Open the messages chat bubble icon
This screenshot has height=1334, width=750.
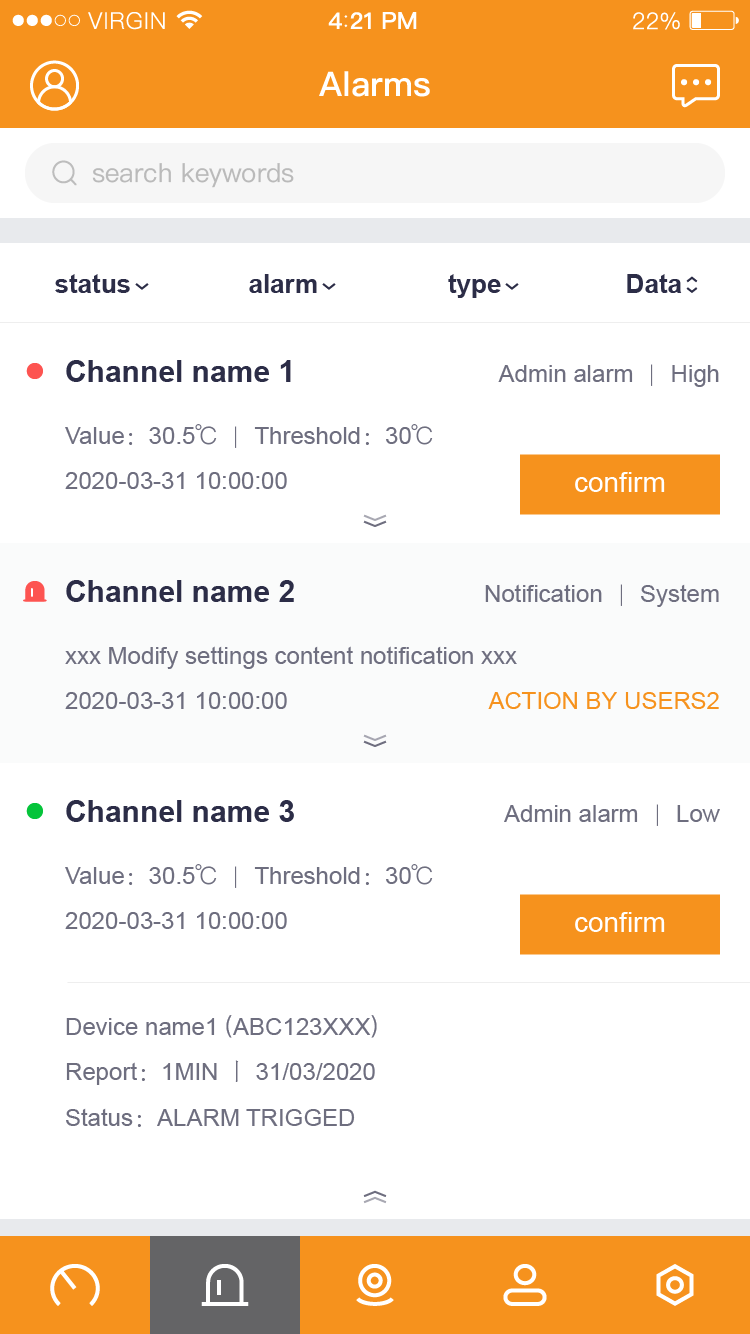tap(695, 85)
